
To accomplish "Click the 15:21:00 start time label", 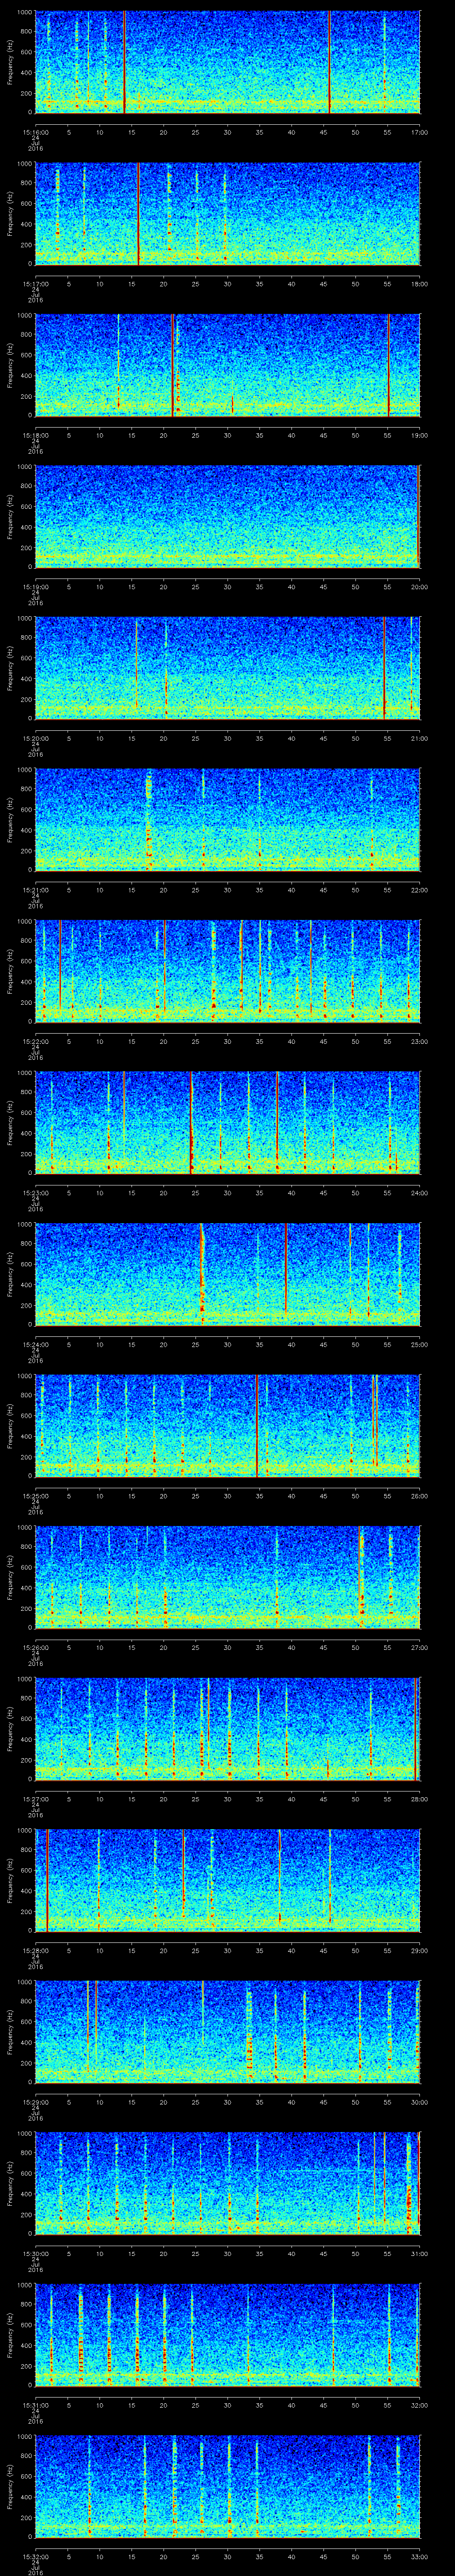I will click(36, 890).
